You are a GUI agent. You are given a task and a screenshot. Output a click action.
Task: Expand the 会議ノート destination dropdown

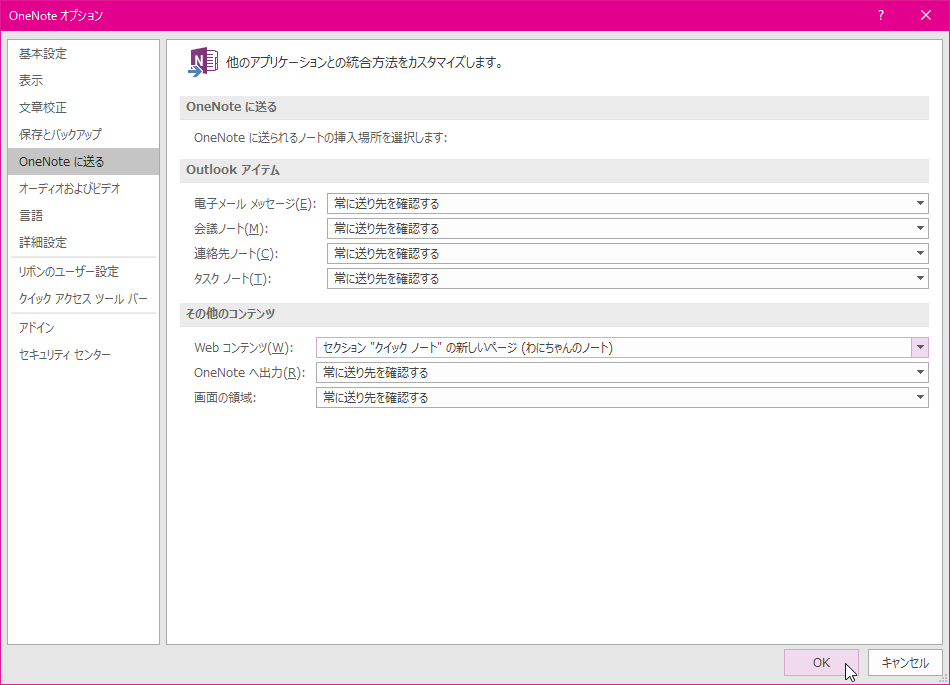628,228
